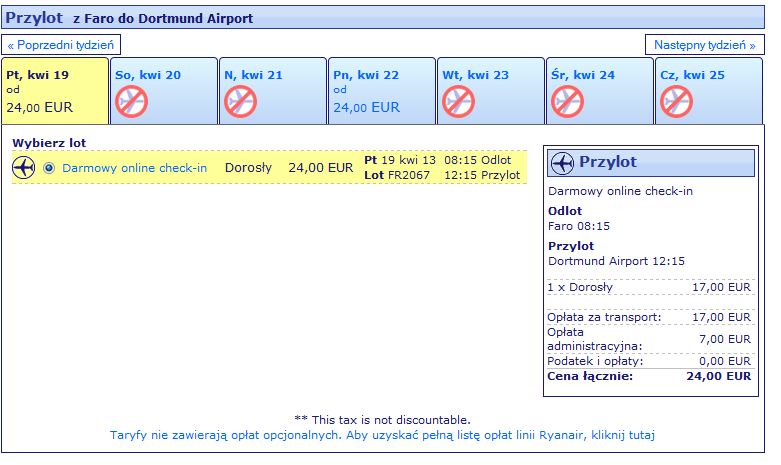Click 24,00 EUR fare in flight row
This screenshot has width=781, height=465.
pyautogui.click(x=321, y=168)
